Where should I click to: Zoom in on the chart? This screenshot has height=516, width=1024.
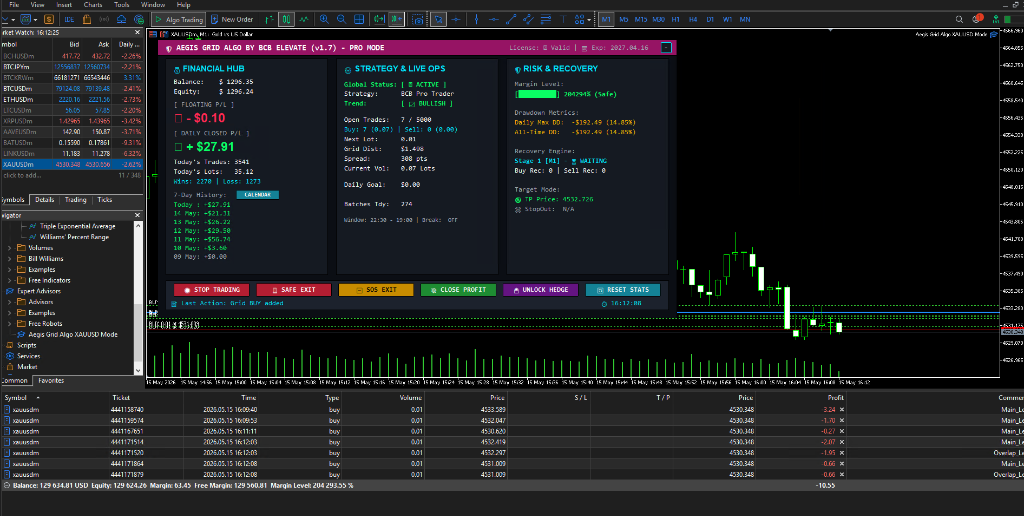pyautogui.click(x=324, y=20)
